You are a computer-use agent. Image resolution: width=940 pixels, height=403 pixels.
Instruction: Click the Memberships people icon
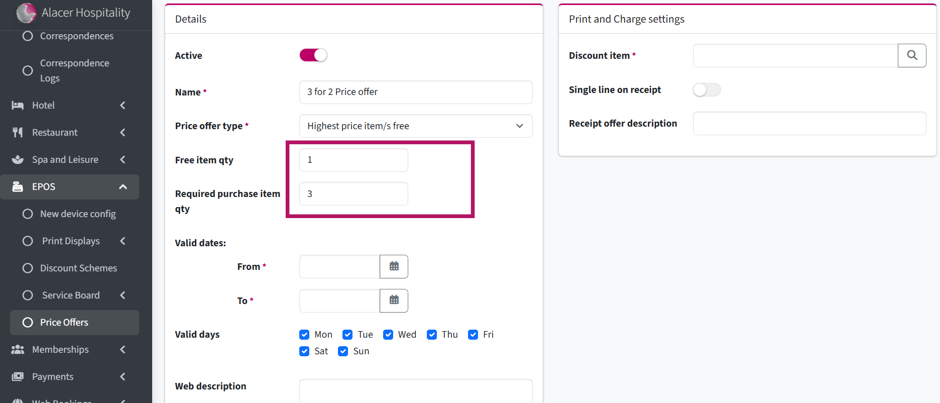pyautogui.click(x=18, y=350)
